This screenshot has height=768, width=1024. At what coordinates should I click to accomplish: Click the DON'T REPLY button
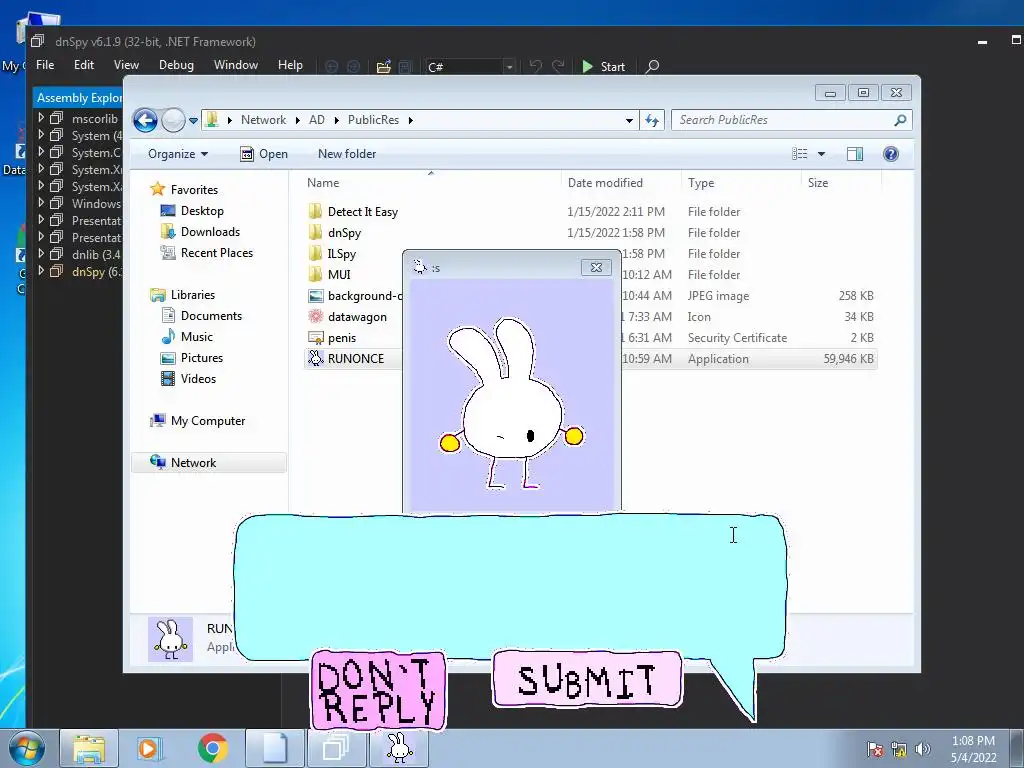[x=378, y=690]
